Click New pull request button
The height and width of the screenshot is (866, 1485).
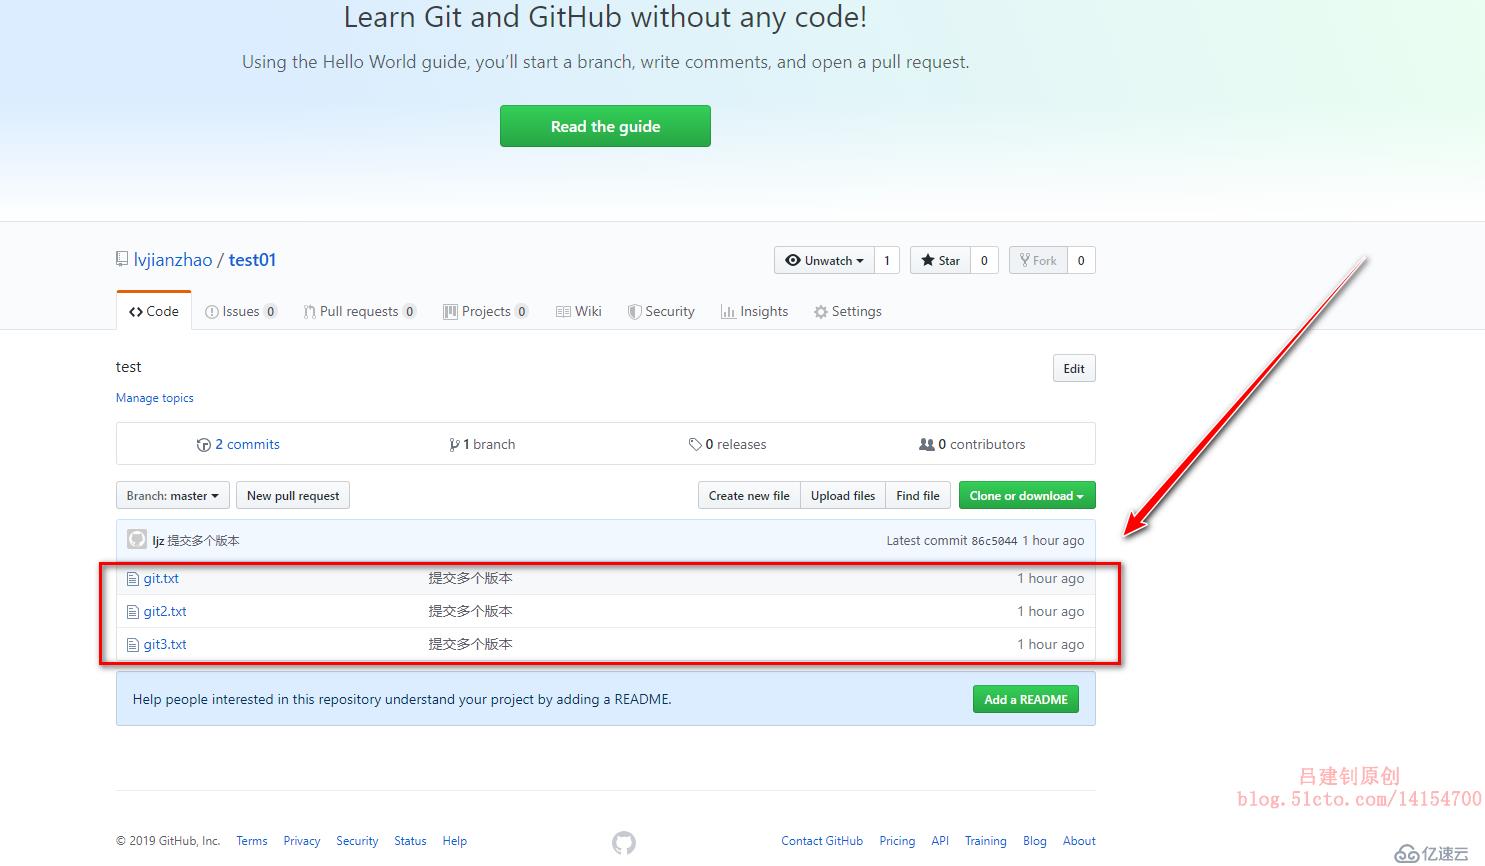pos(293,495)
